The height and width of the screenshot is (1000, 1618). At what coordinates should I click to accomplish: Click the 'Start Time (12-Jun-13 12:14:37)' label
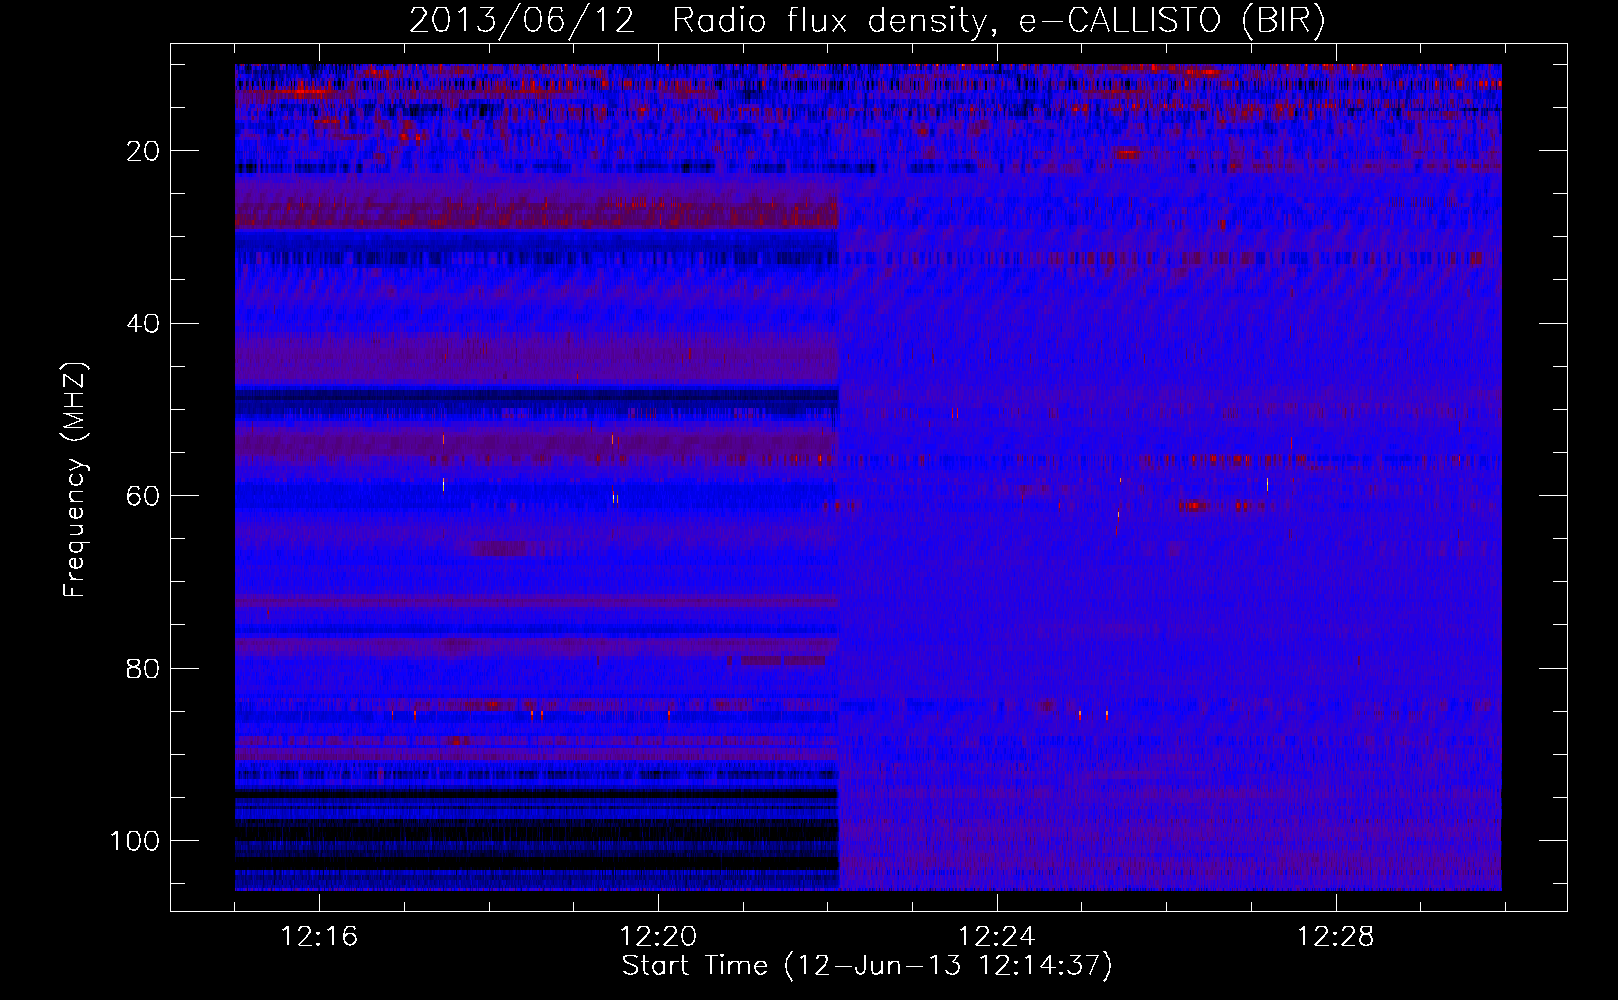(867, 966)
